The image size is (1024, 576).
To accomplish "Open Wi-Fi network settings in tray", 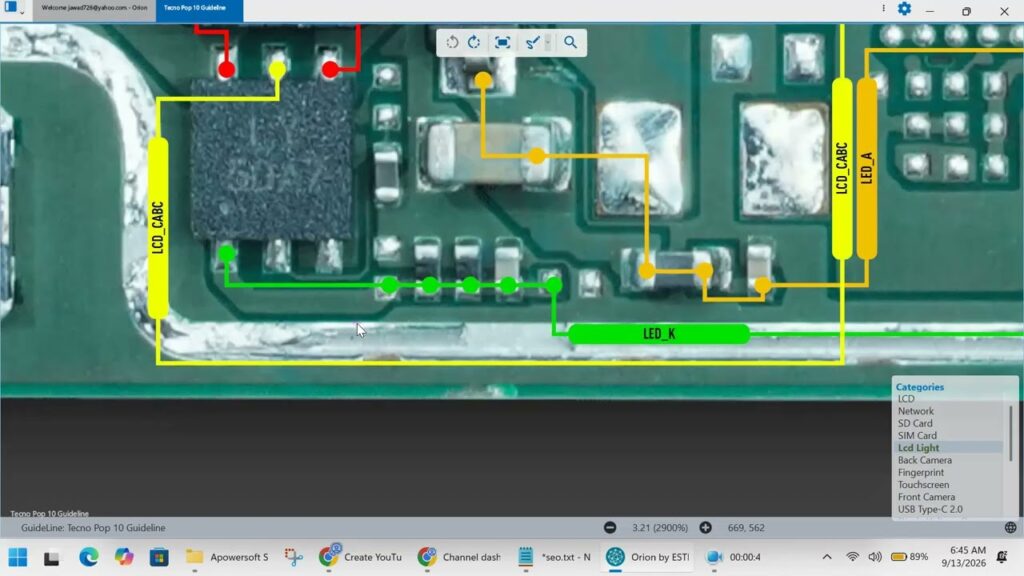I will click(852, 557).
